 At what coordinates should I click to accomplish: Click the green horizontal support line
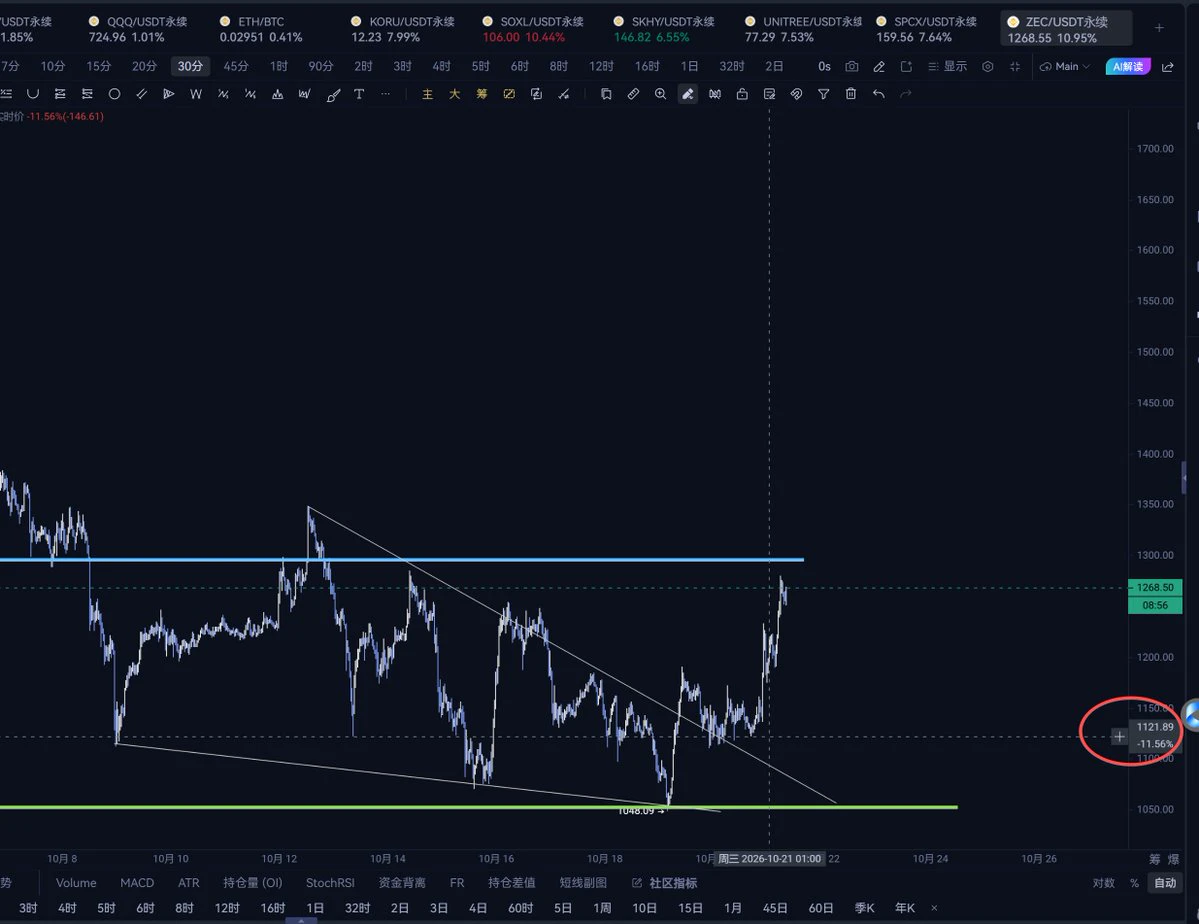pos(479,807)
